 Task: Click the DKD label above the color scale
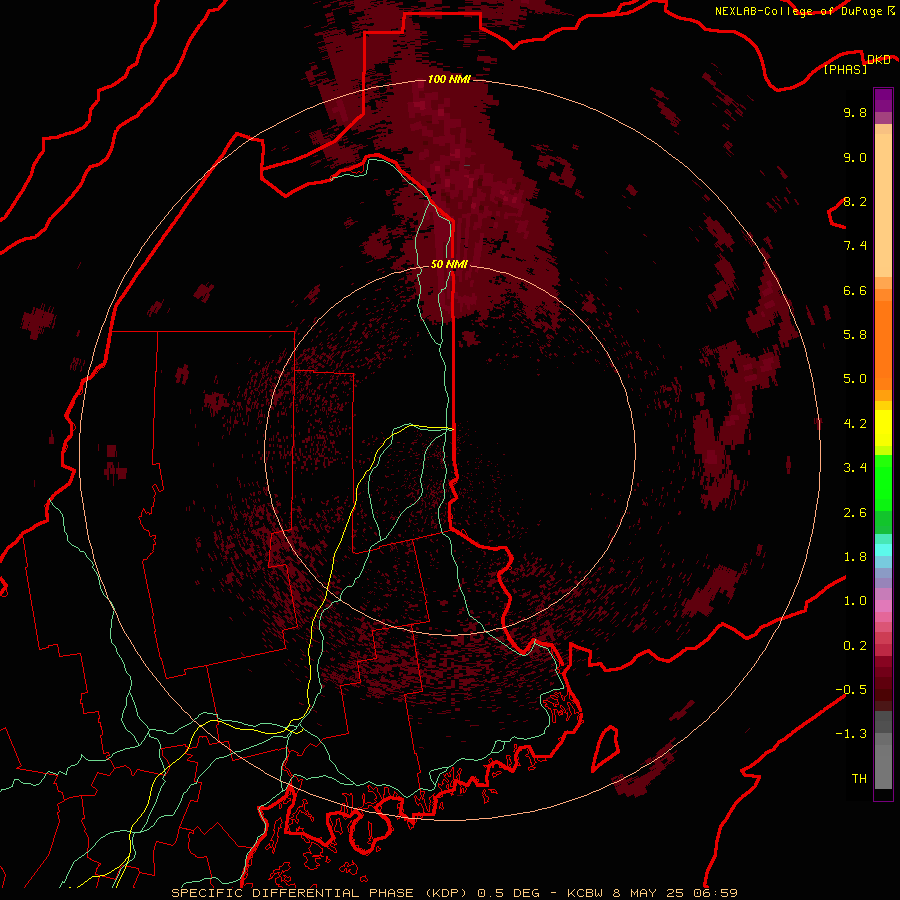878,59
